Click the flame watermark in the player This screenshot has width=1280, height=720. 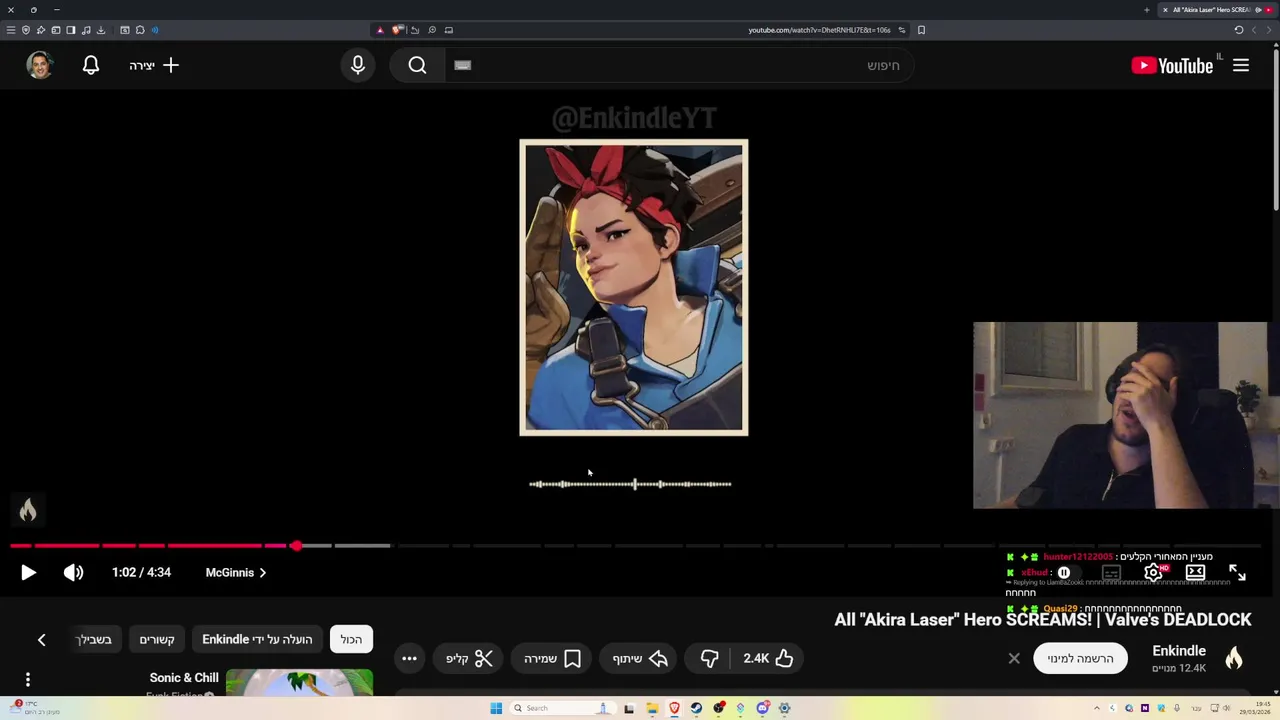(28, 510)
